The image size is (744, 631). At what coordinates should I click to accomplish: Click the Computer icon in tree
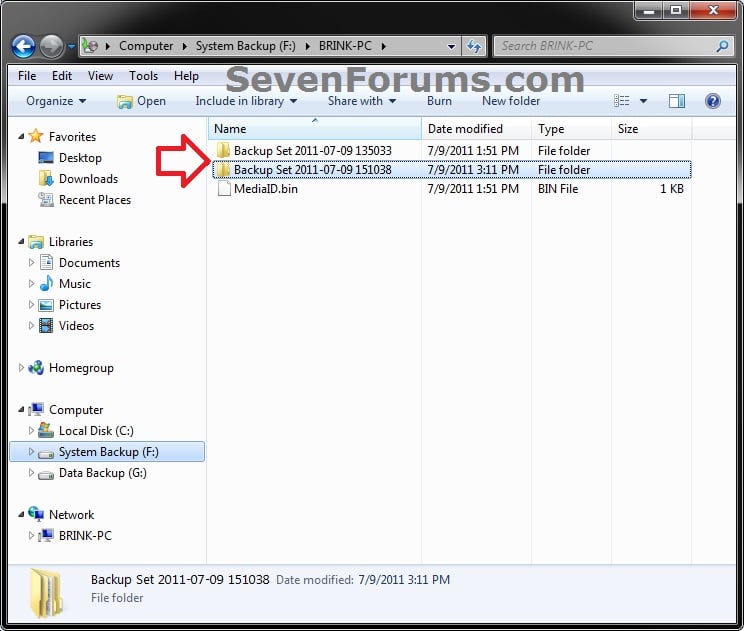(x=36, y=409)
